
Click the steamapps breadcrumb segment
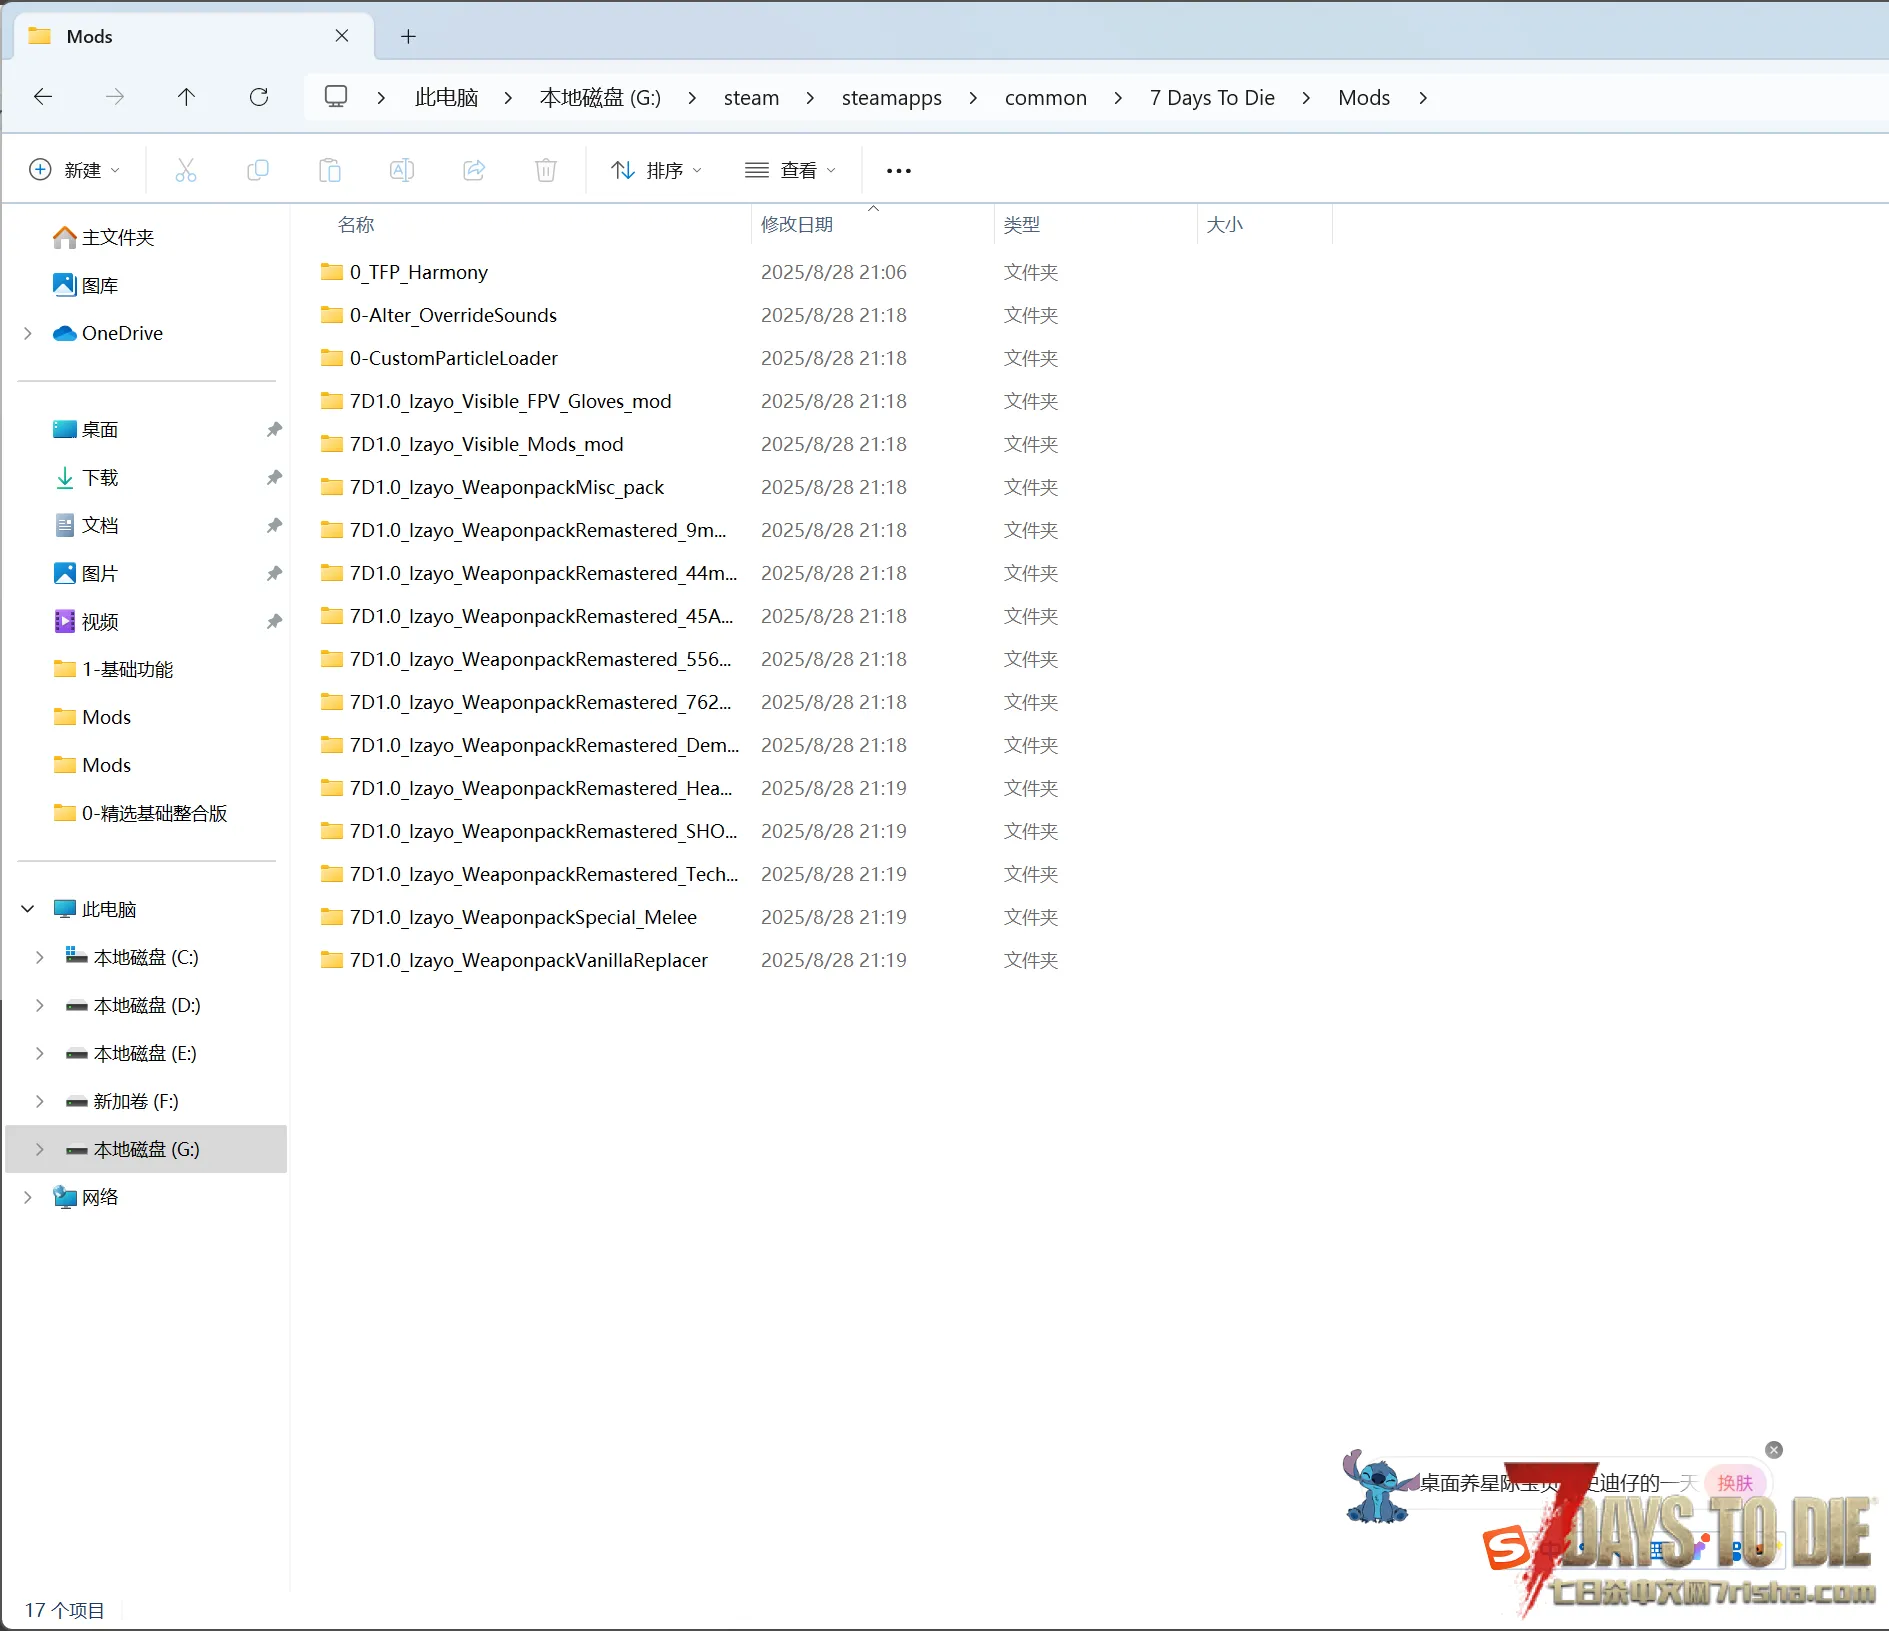pos(891,98)
